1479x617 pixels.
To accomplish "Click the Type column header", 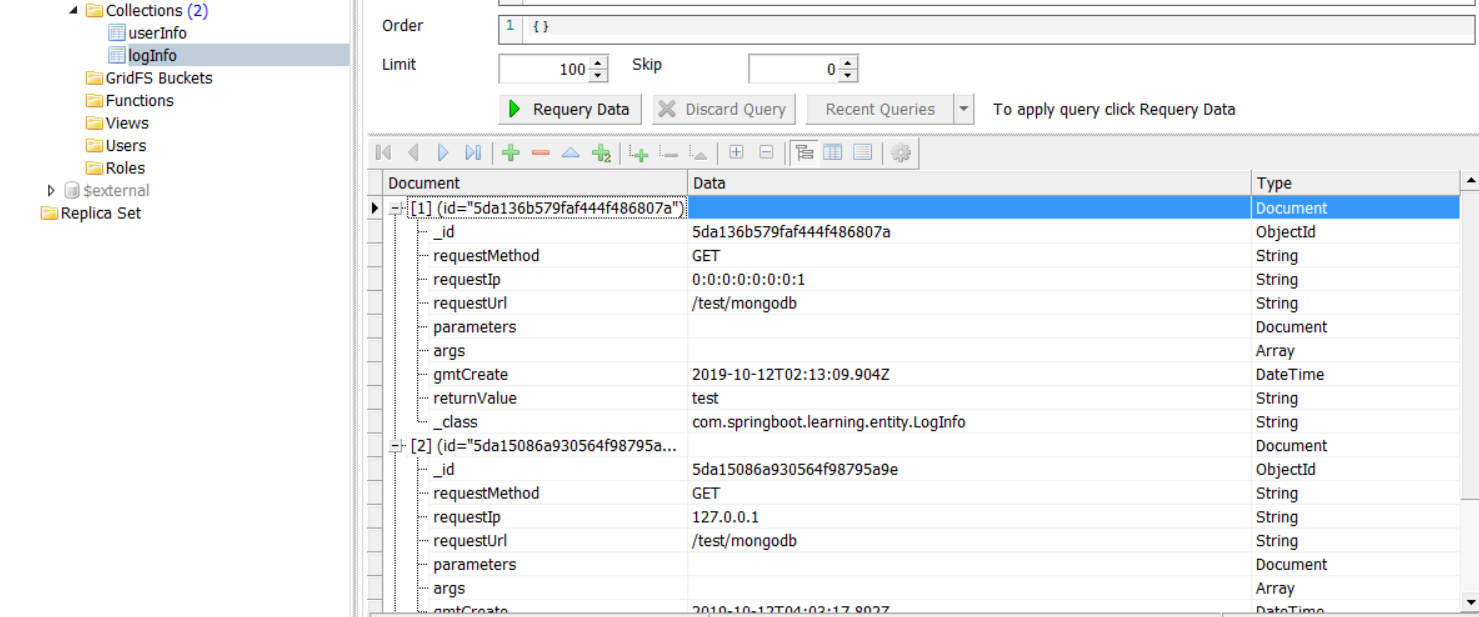I will (1355, 183).
